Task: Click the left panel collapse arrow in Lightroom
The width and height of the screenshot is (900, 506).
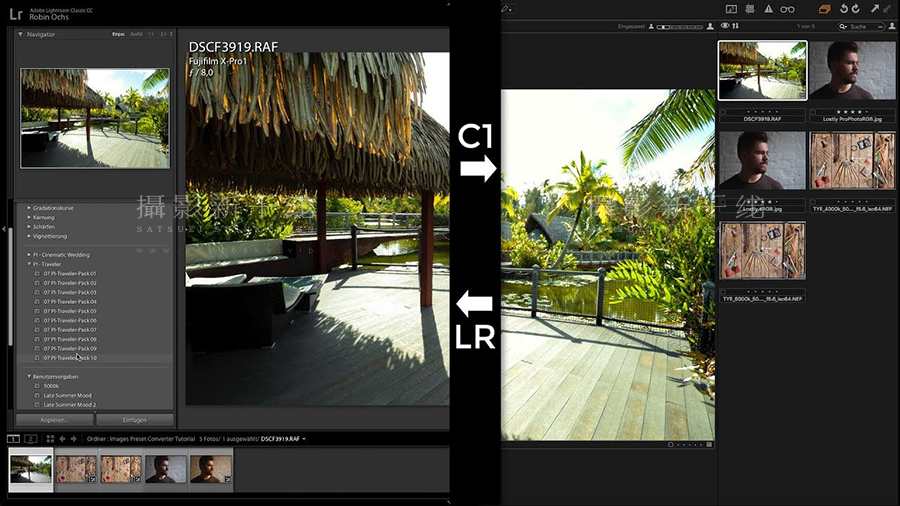Action: point(3,229)
